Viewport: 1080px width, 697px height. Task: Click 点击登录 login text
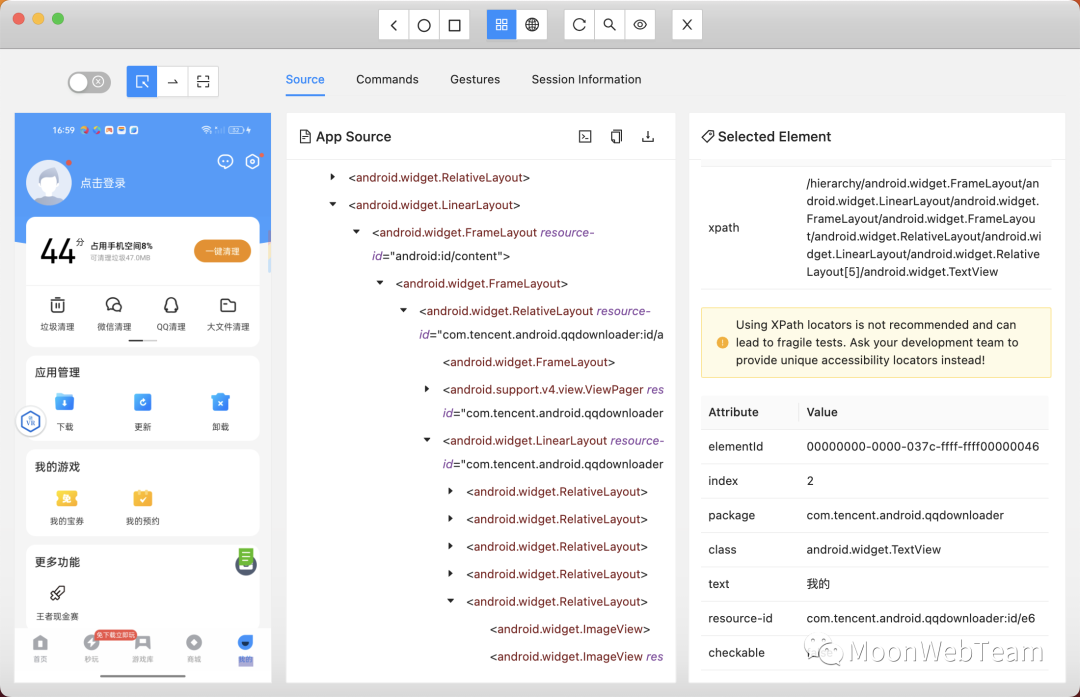[103, 183]
